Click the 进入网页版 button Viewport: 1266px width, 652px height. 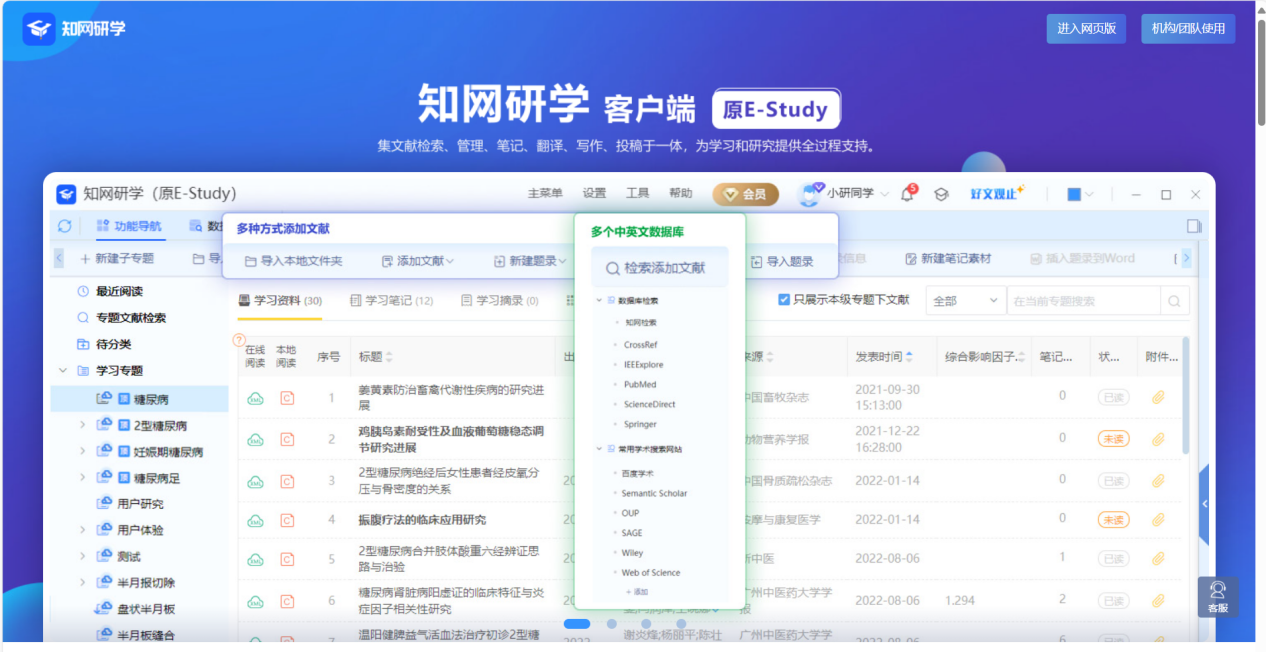[x=1087, y=29]
